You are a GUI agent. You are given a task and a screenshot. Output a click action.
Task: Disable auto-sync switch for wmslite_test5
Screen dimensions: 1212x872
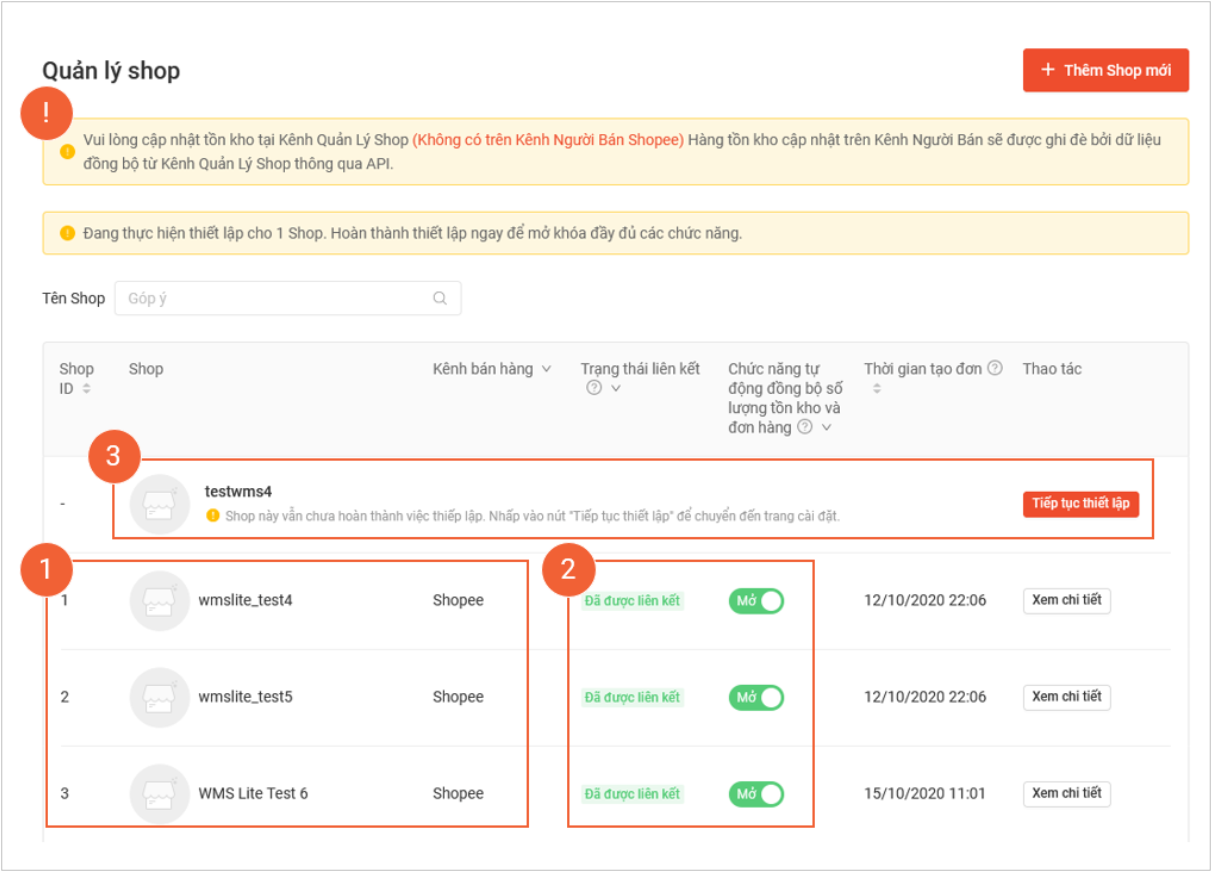tap(756, 697)
